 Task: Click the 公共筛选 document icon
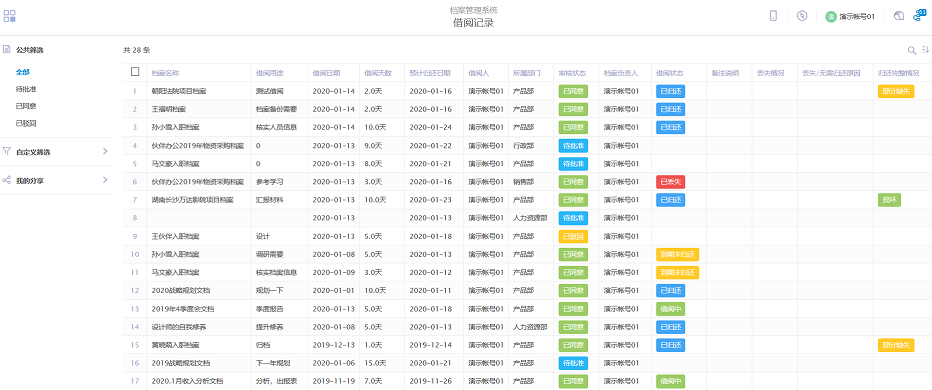[x=7, y=50]
